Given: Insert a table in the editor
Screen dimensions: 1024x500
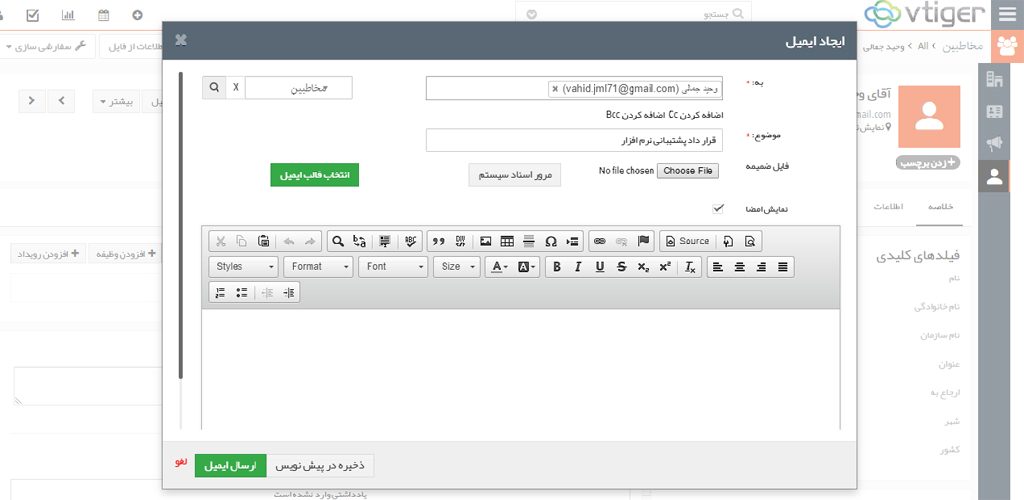Looking at the screenshot, I should (x=507, y=241).
